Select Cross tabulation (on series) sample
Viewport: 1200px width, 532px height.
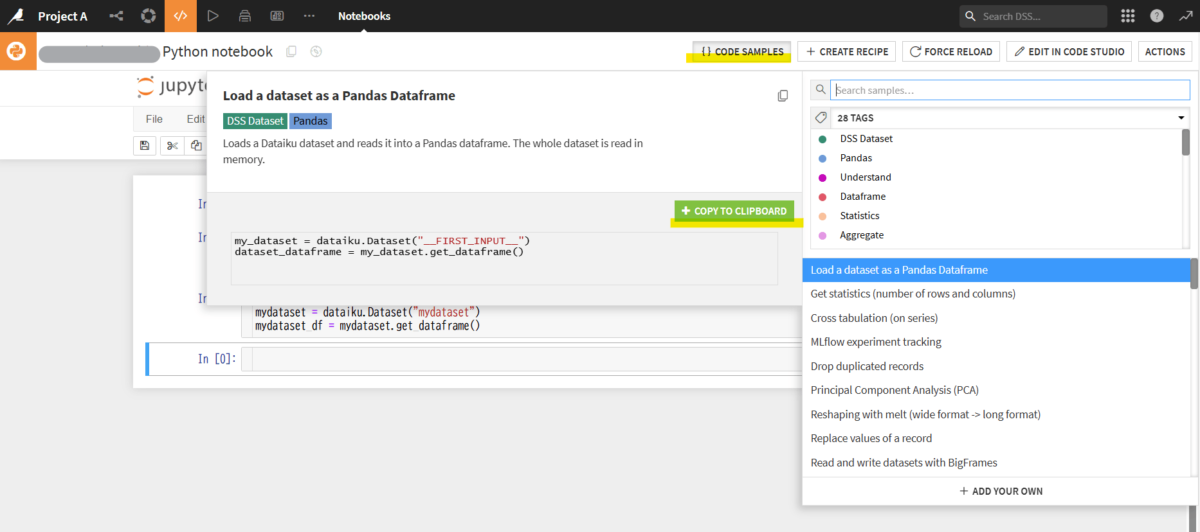[997, 318]
